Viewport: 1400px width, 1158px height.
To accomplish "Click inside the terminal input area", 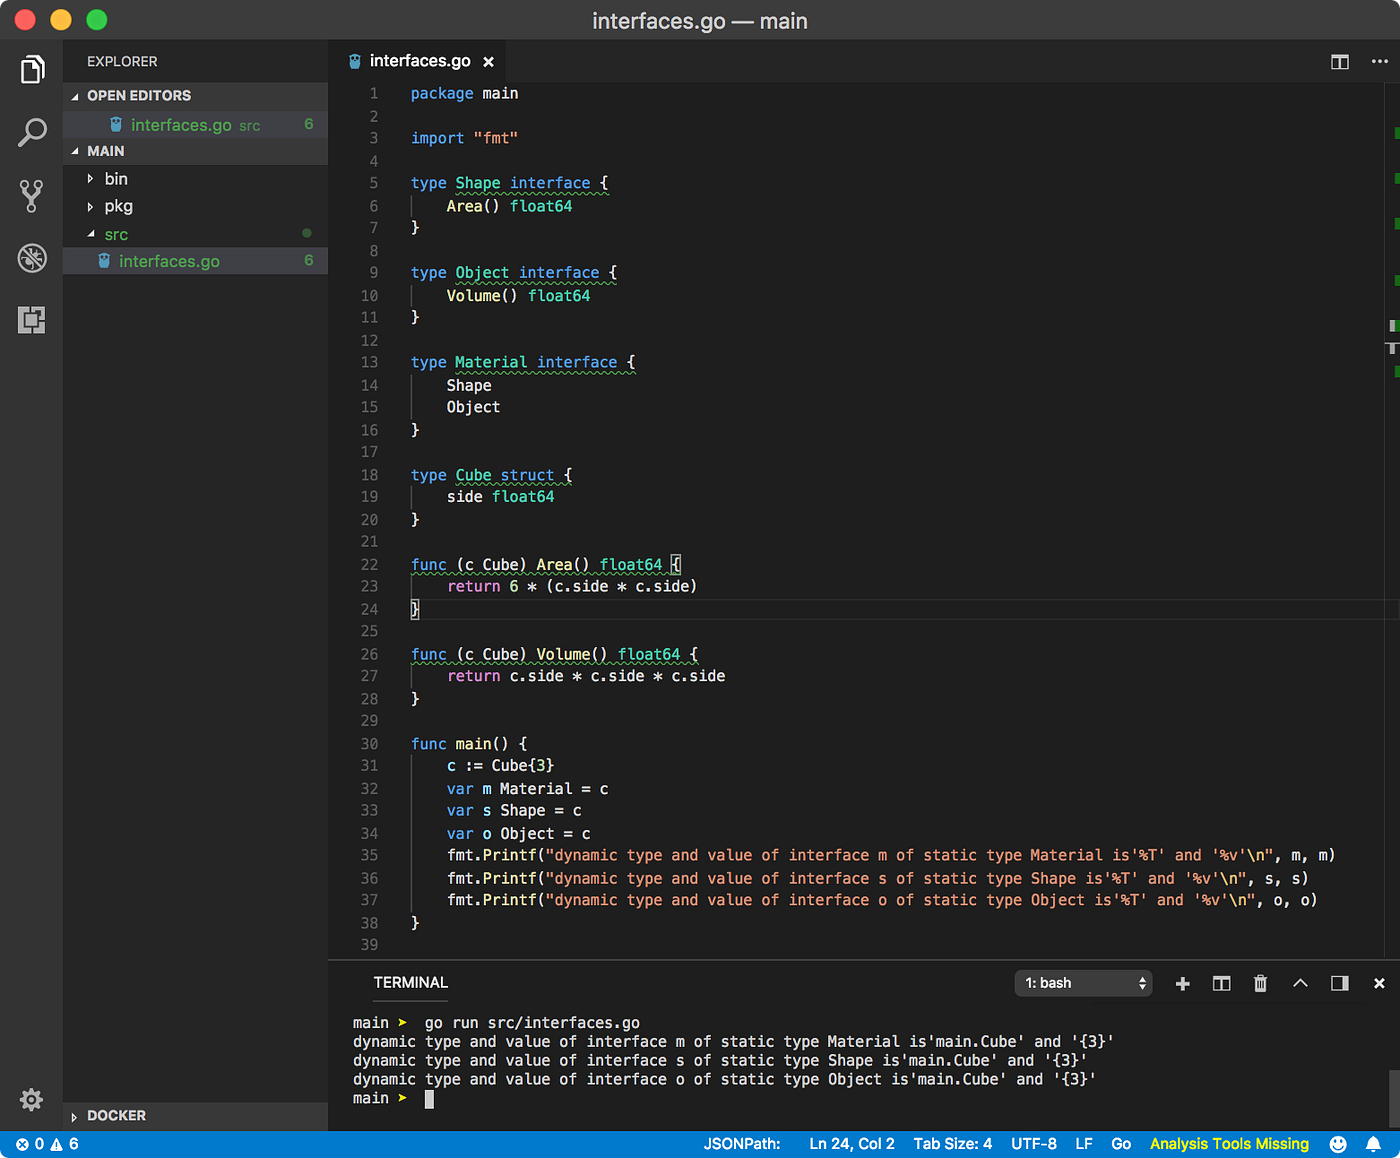I will click(700, 1098).
